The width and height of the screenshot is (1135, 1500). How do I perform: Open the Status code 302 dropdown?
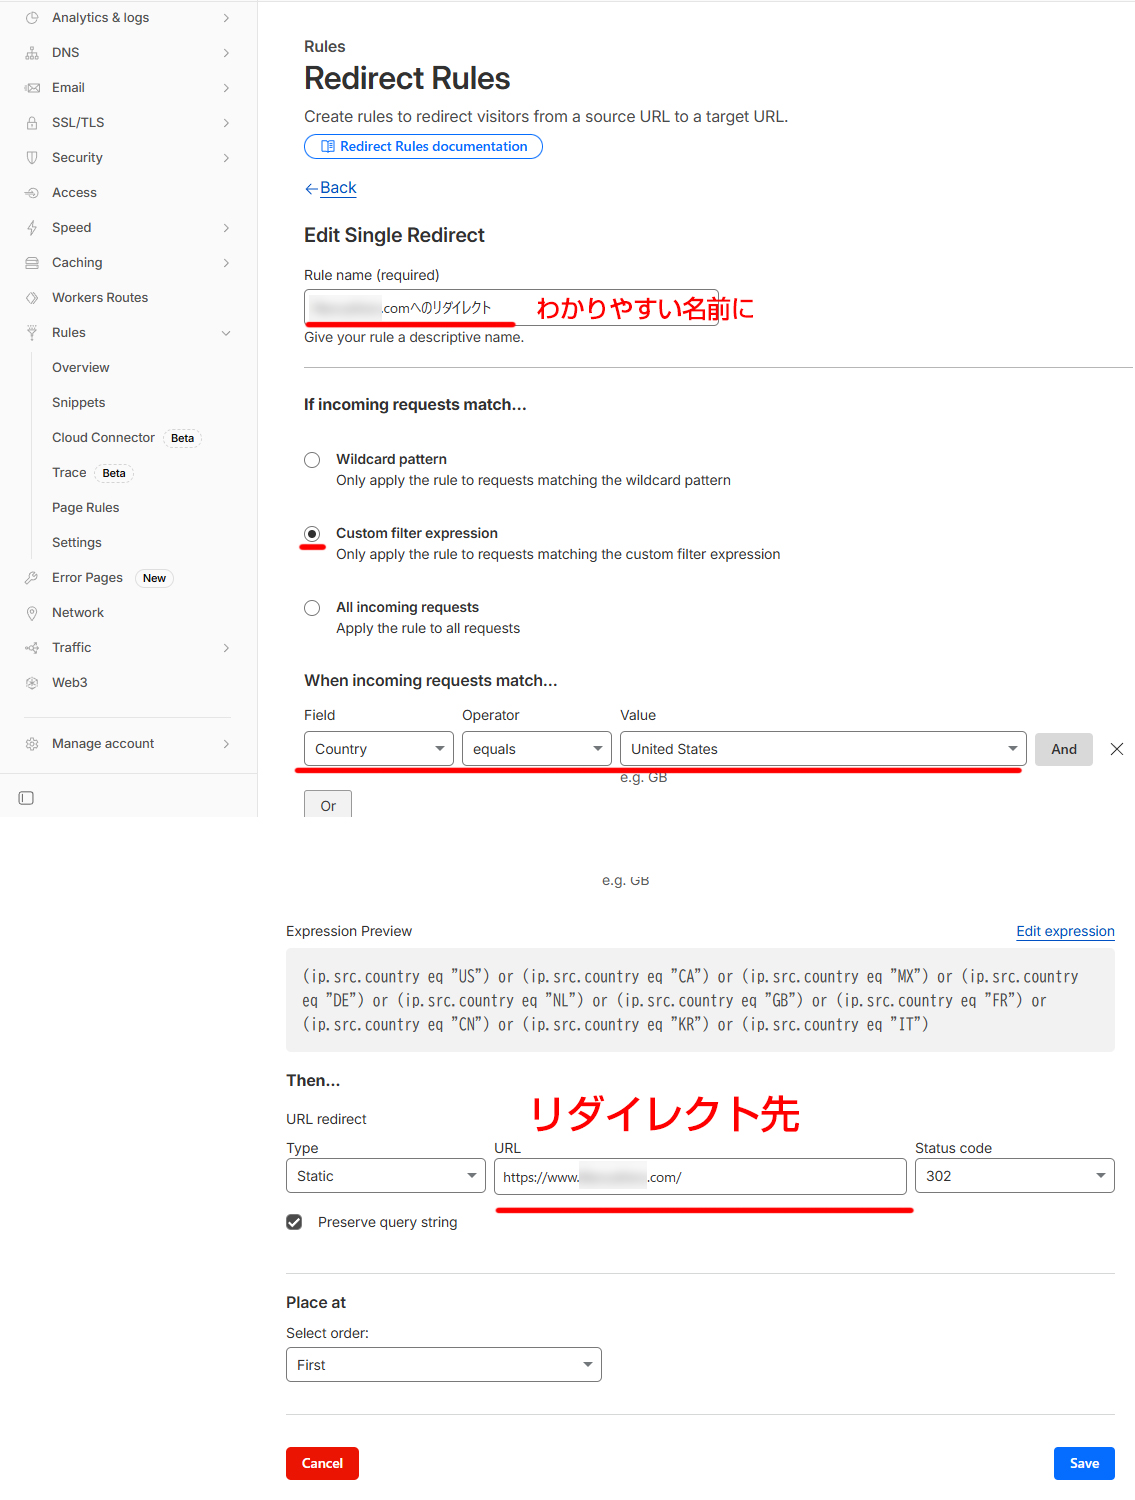pos(1014,1176)
